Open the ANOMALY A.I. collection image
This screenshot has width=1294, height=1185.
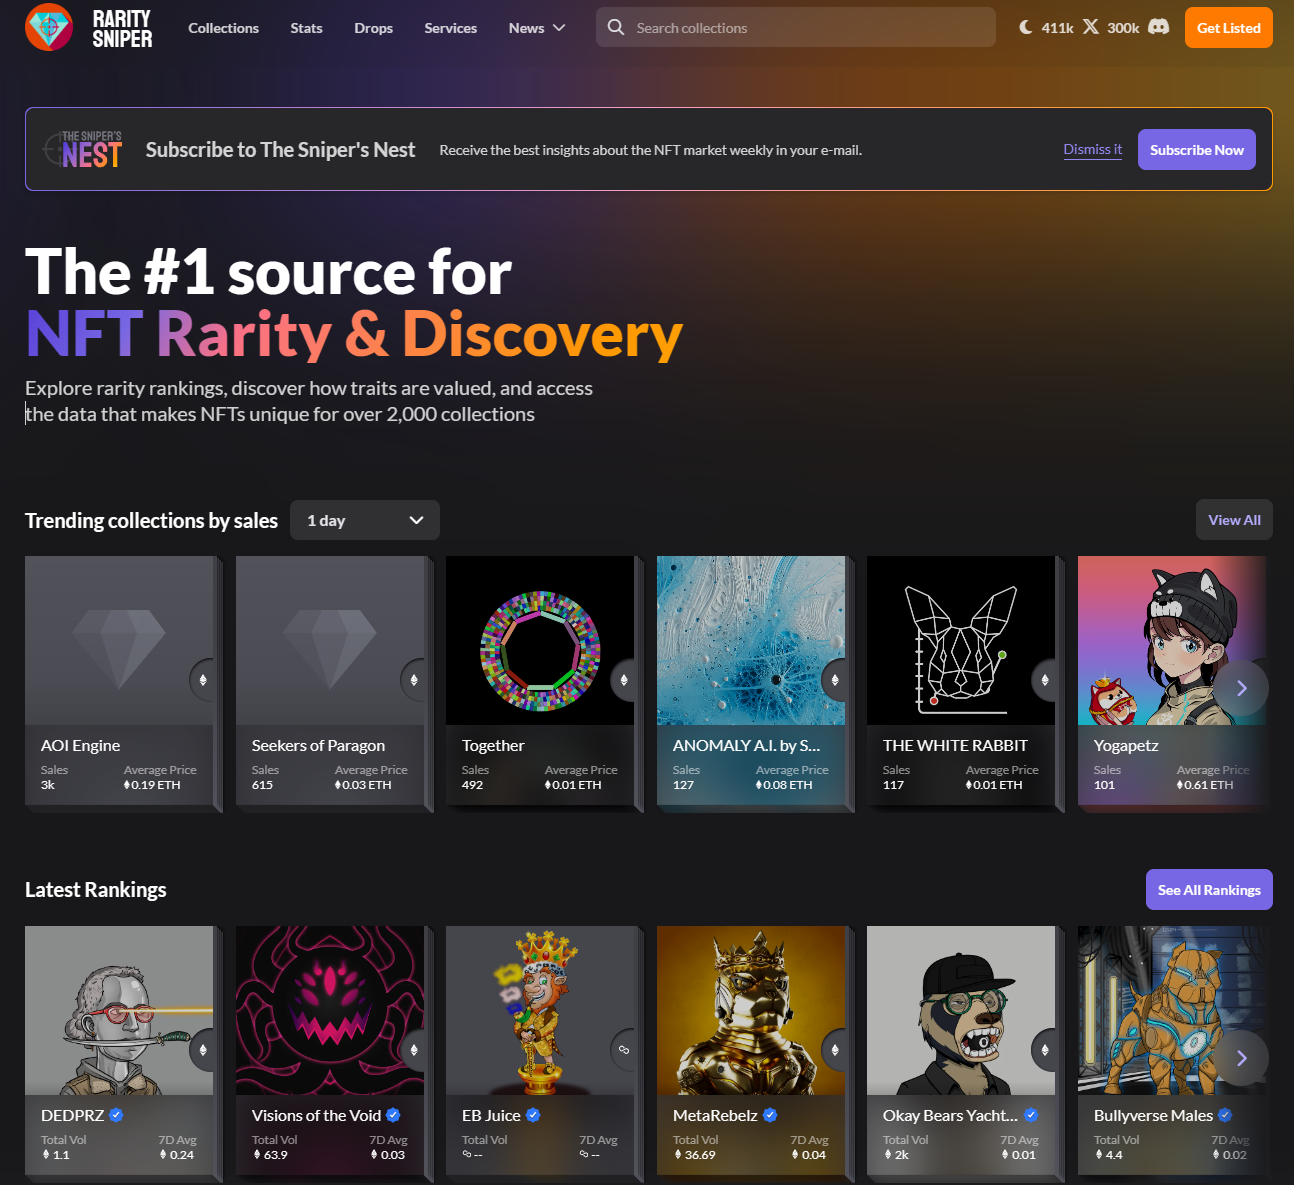point(751,641)
